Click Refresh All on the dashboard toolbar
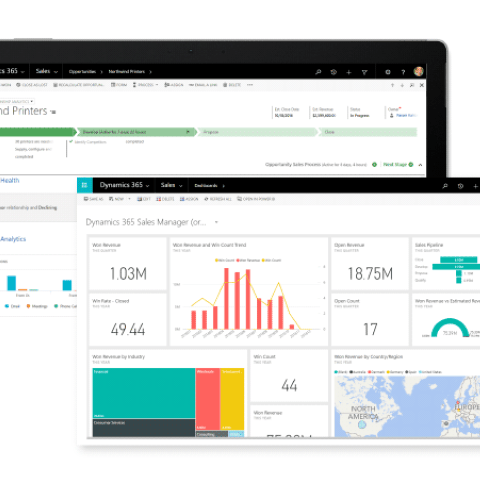The height and width of the screenshot is (480, 480). click(218, 199)
